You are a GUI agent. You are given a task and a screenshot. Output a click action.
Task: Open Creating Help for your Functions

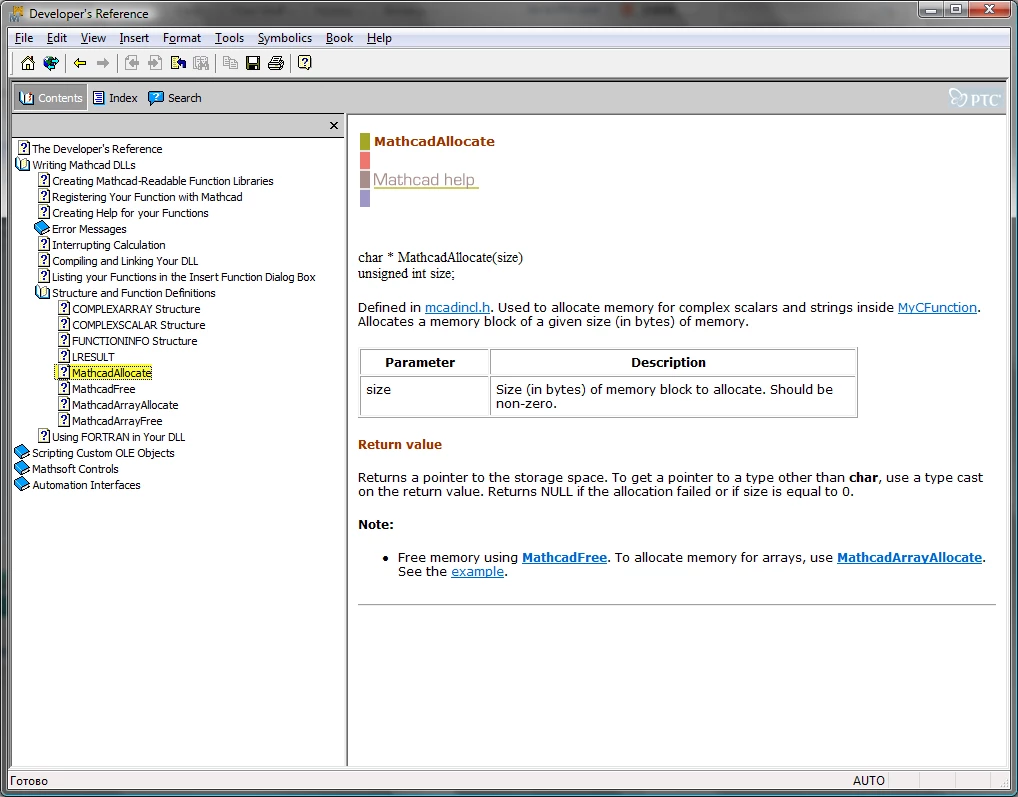[x=130, y=213]
